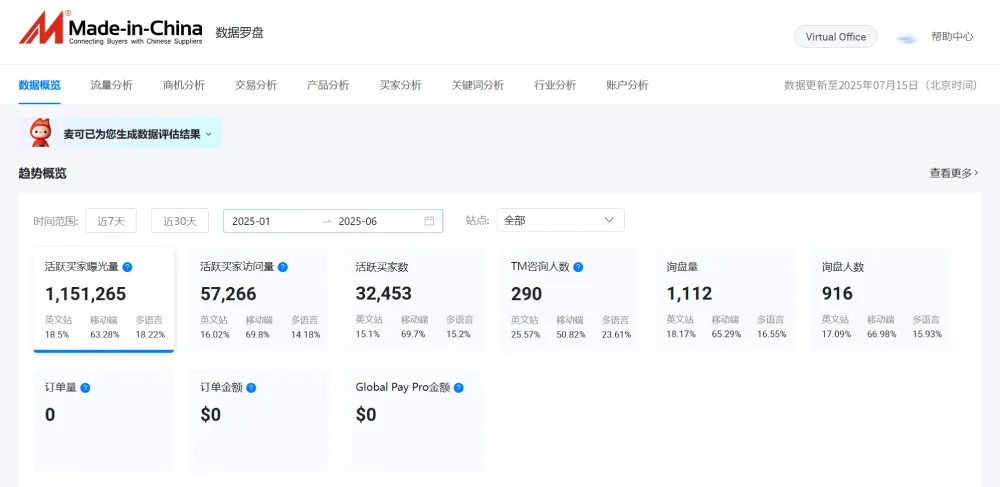Expand 麦可已为您生成数据评估结果 panel

[208, 134]
